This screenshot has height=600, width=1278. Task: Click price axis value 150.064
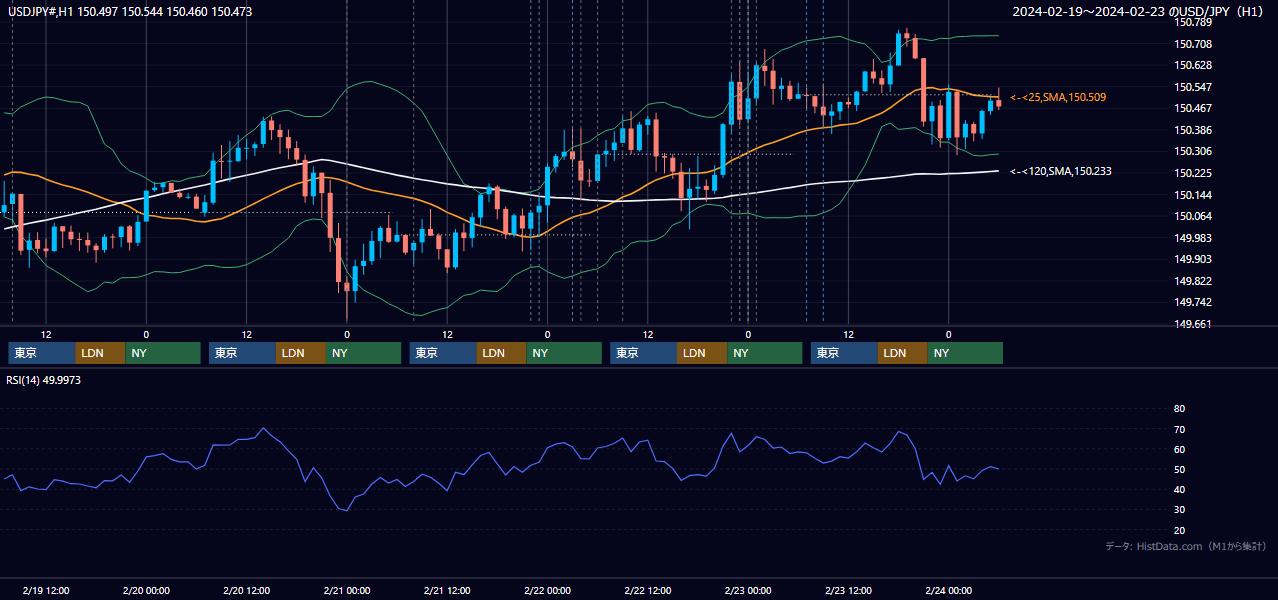[x=1193, y=216]
